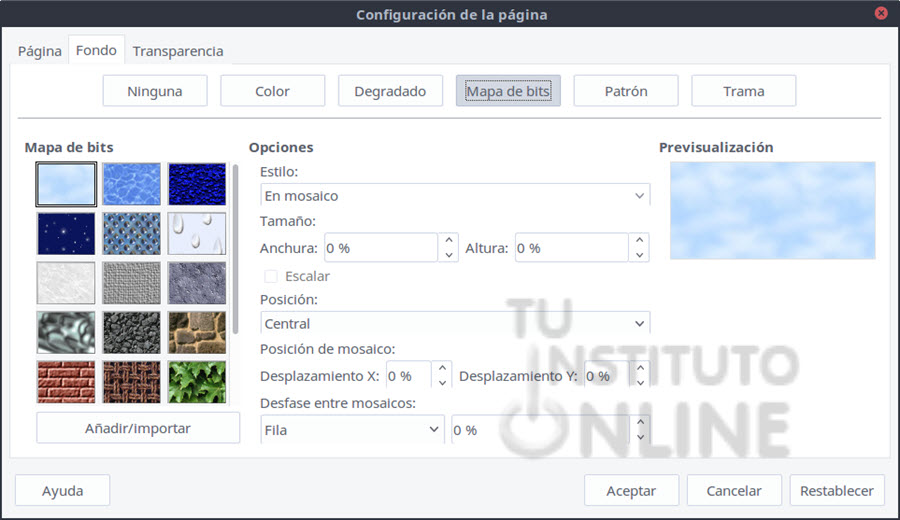Screen dimensions: 900x520
Task: Choose the blue metal mesh bitmap
Action: [131, 234]
